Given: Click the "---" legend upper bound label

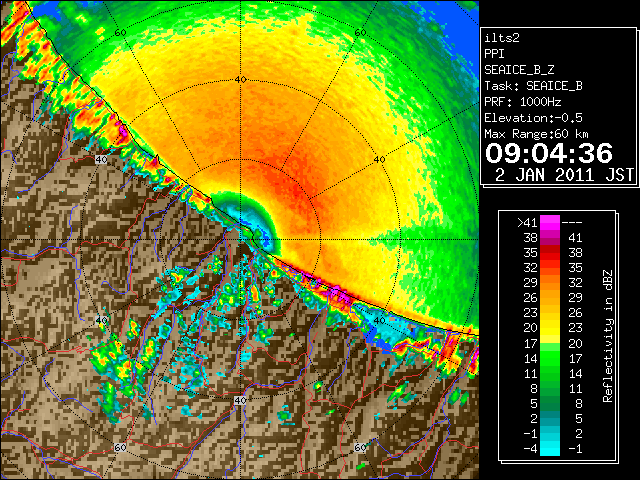Looking at the screenshot, I should (572, 222).
